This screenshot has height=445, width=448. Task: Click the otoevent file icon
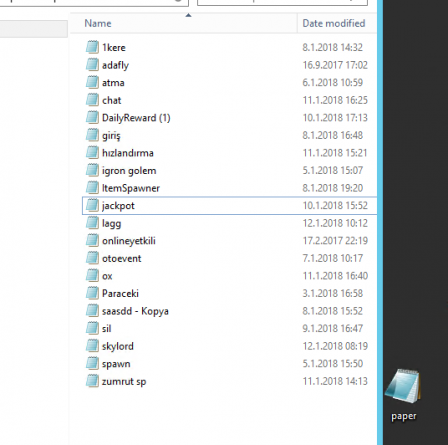(92, 258)
